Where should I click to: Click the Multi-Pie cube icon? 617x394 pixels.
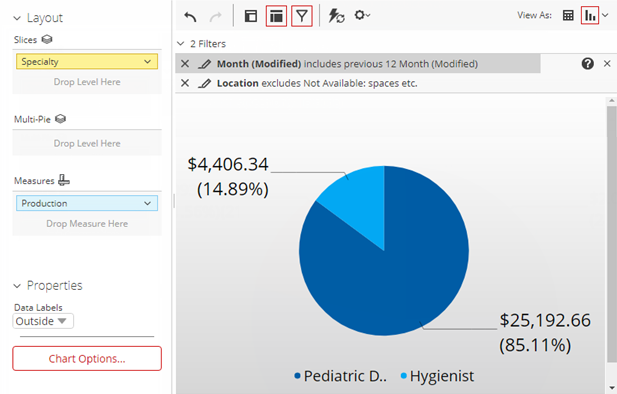tap(60, 118)
